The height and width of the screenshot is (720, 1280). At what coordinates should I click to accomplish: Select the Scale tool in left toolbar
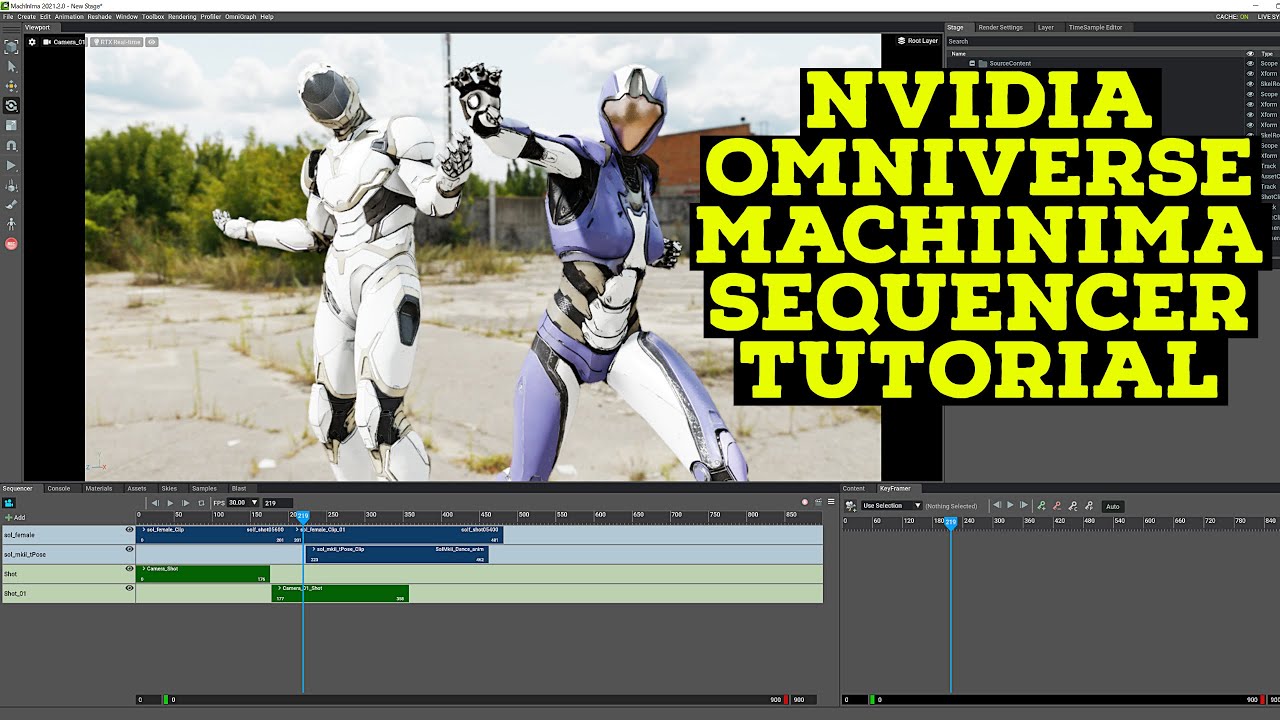click(x=12, y=125)
